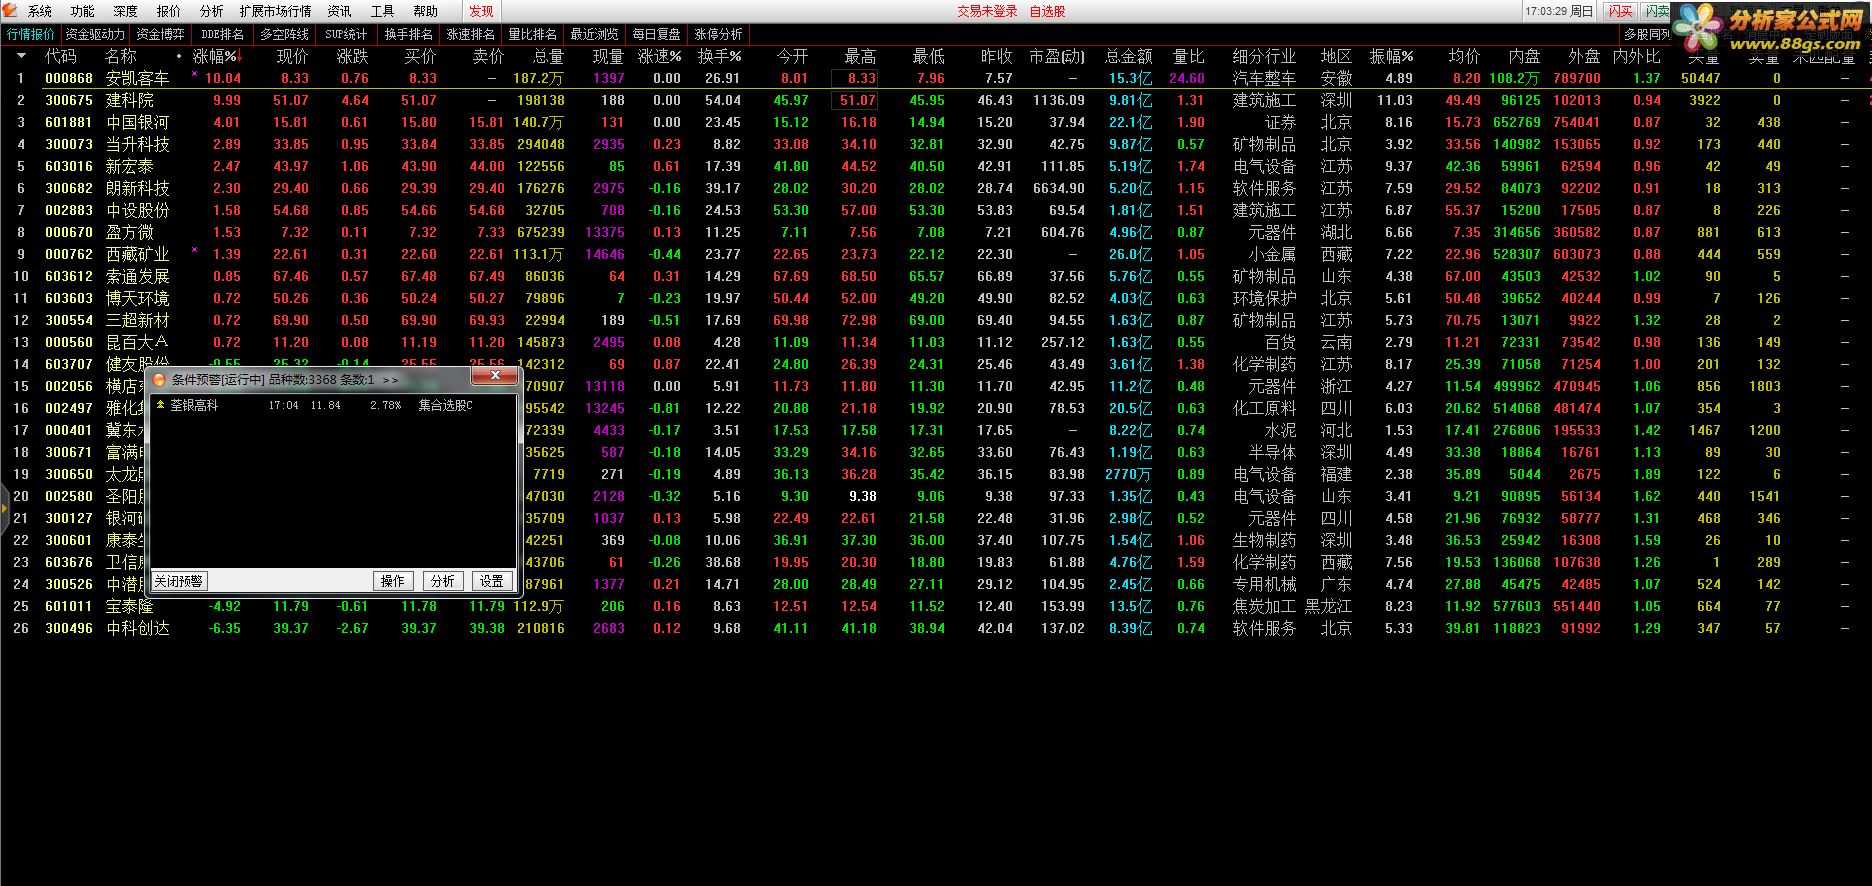
Task: Sort by the 现价 column header
Action: click(x=292, y=57)
